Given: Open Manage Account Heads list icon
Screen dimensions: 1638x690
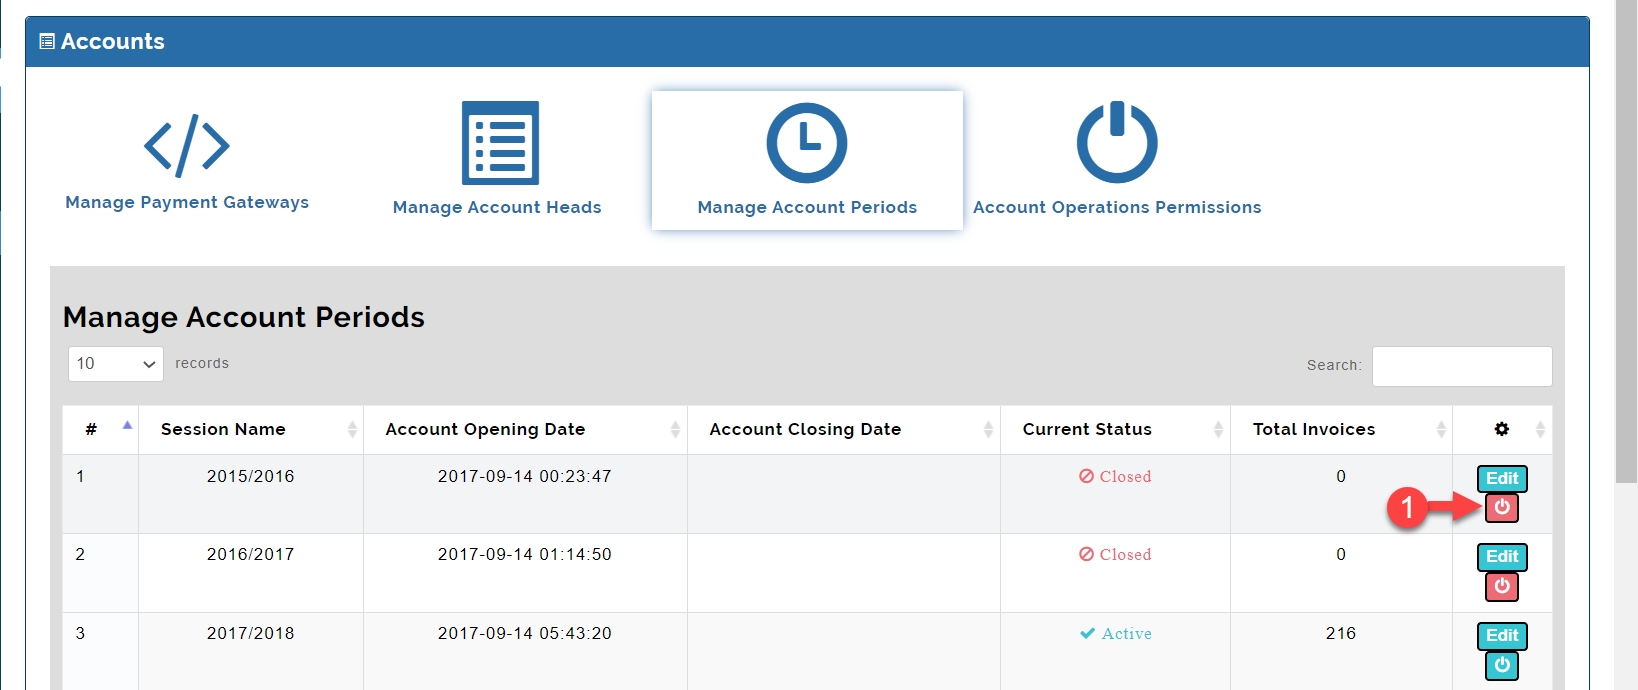Looking at the screenshot, I should pyautogui.click(x=500, y=143).
